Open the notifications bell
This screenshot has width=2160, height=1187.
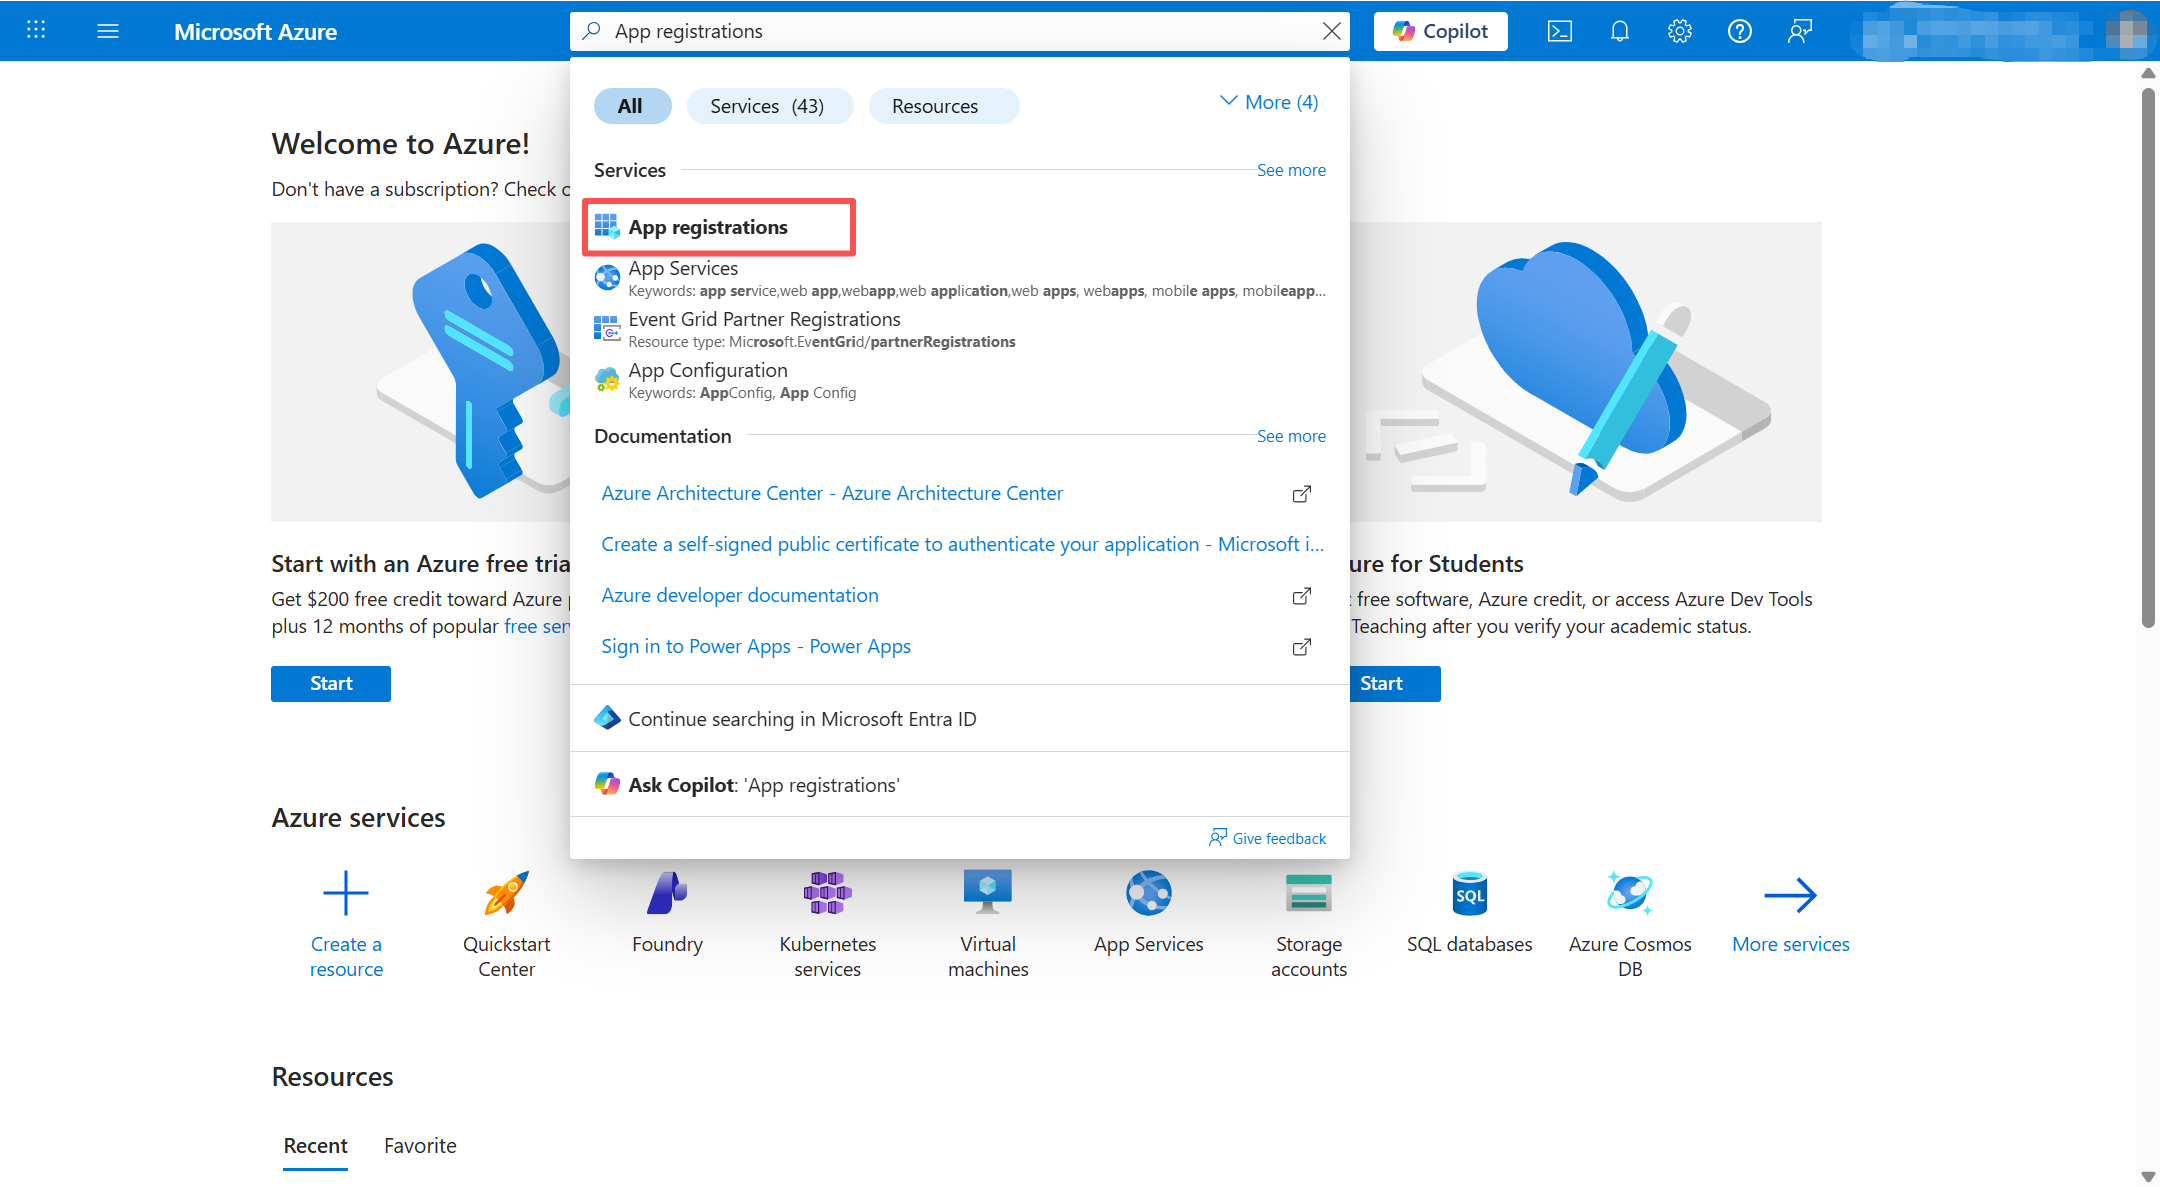(1619, 31)
